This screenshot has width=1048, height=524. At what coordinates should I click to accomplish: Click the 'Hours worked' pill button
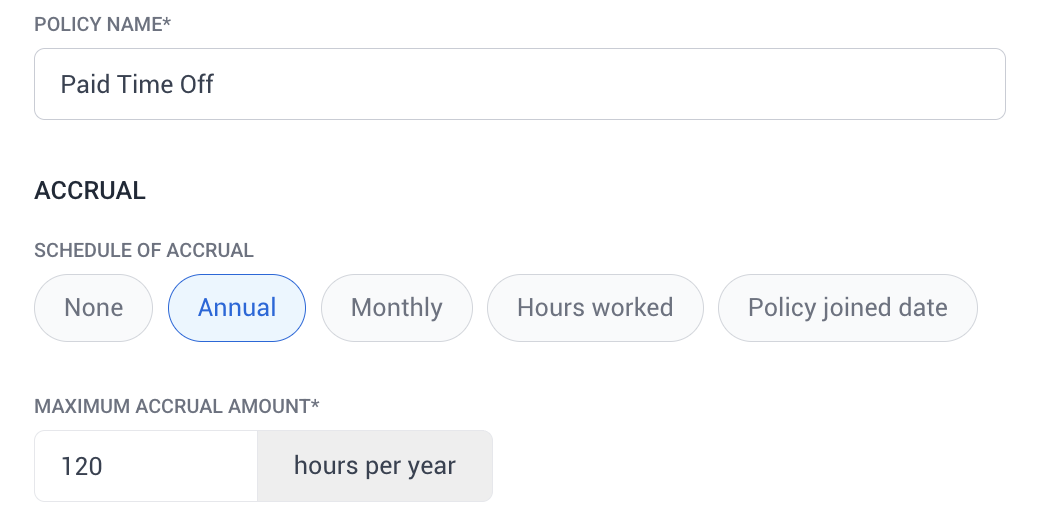click(x=595, y=308)
